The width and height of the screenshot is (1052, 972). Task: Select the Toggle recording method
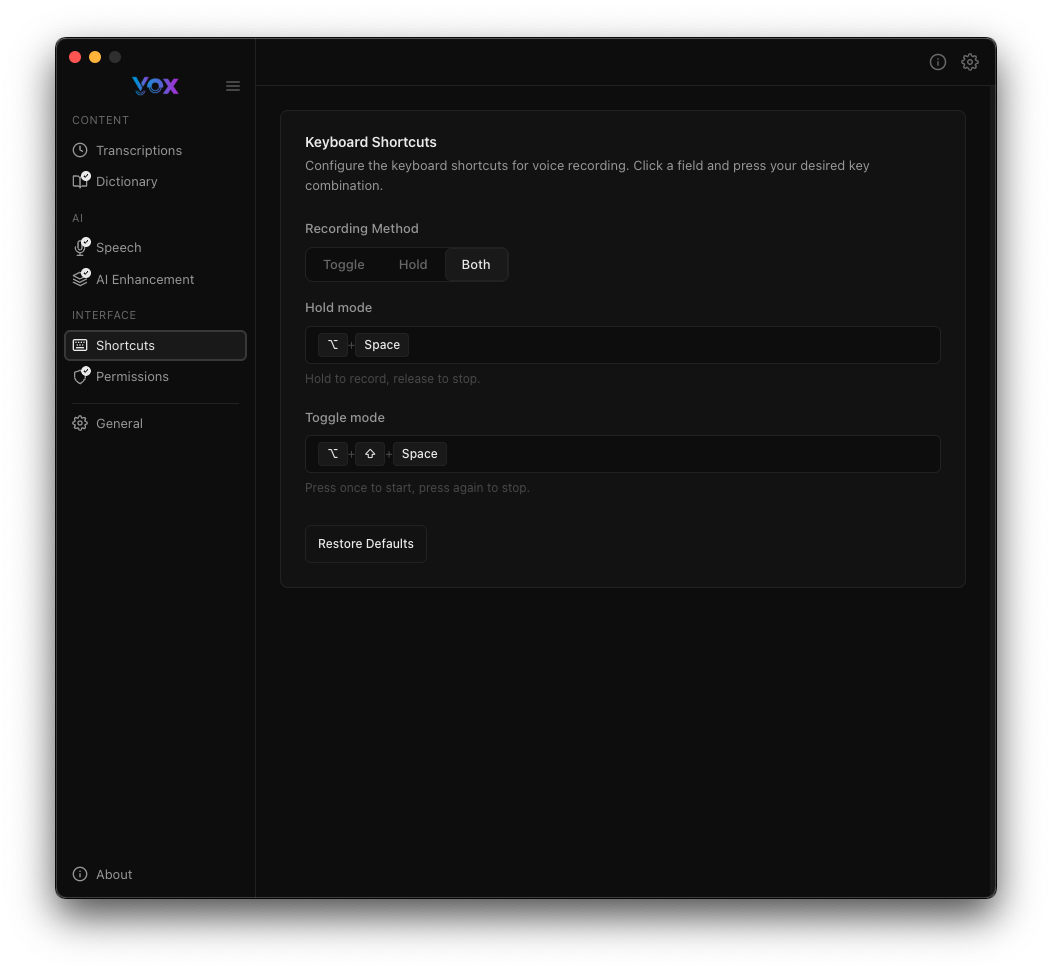[343, 264]
